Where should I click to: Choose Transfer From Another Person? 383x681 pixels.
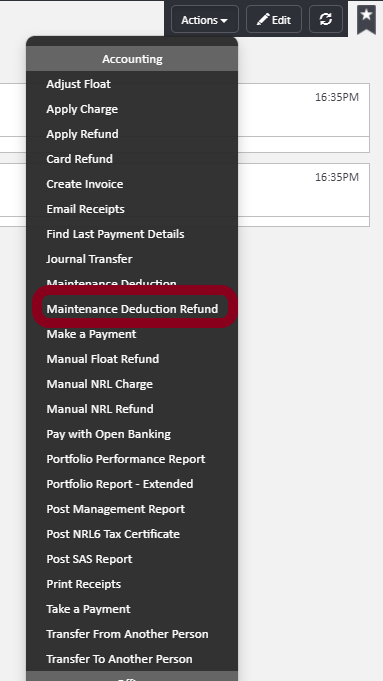click(x=127, y=634)
